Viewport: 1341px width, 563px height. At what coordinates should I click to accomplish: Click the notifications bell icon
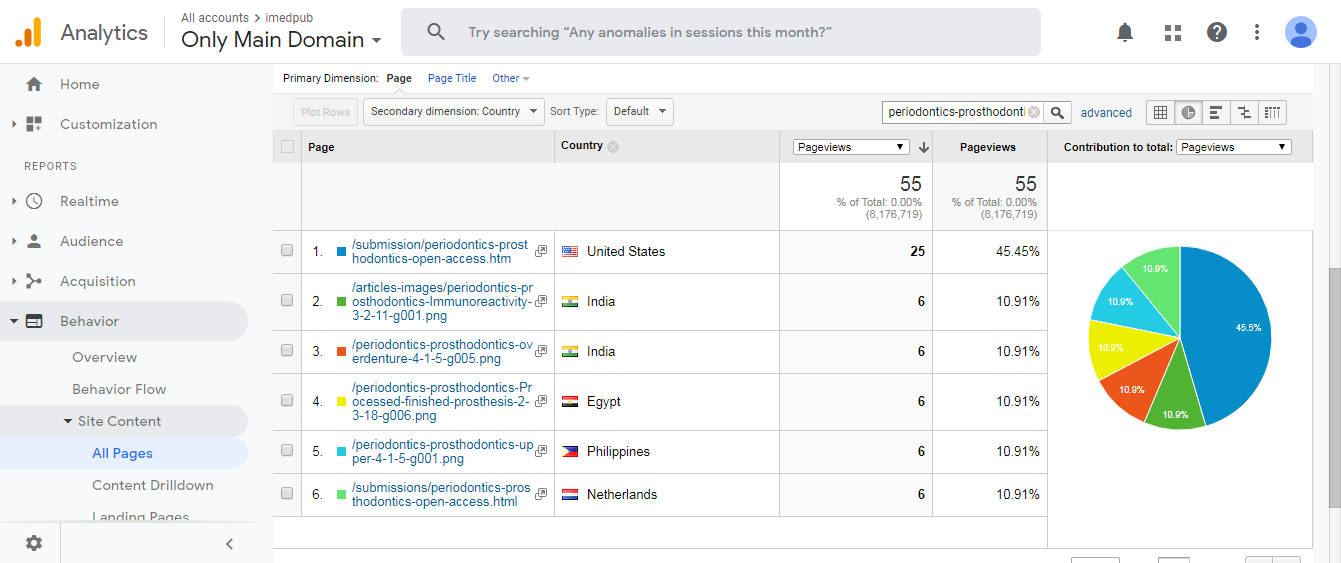point(1125,33)
